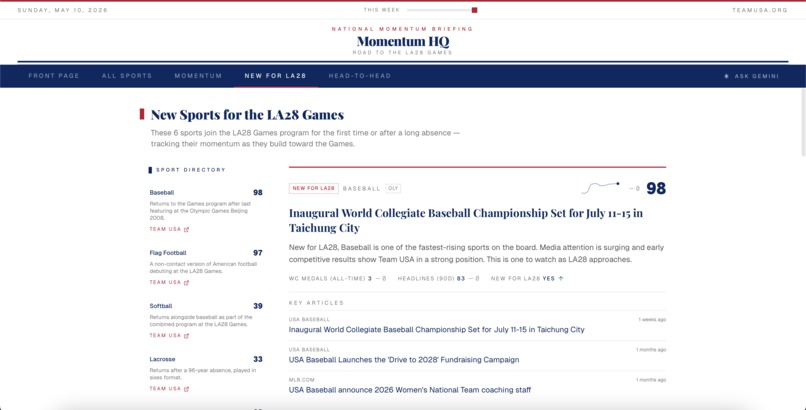
Task: Click the New Sports for the LA28 Games heading
Action: 247,115
